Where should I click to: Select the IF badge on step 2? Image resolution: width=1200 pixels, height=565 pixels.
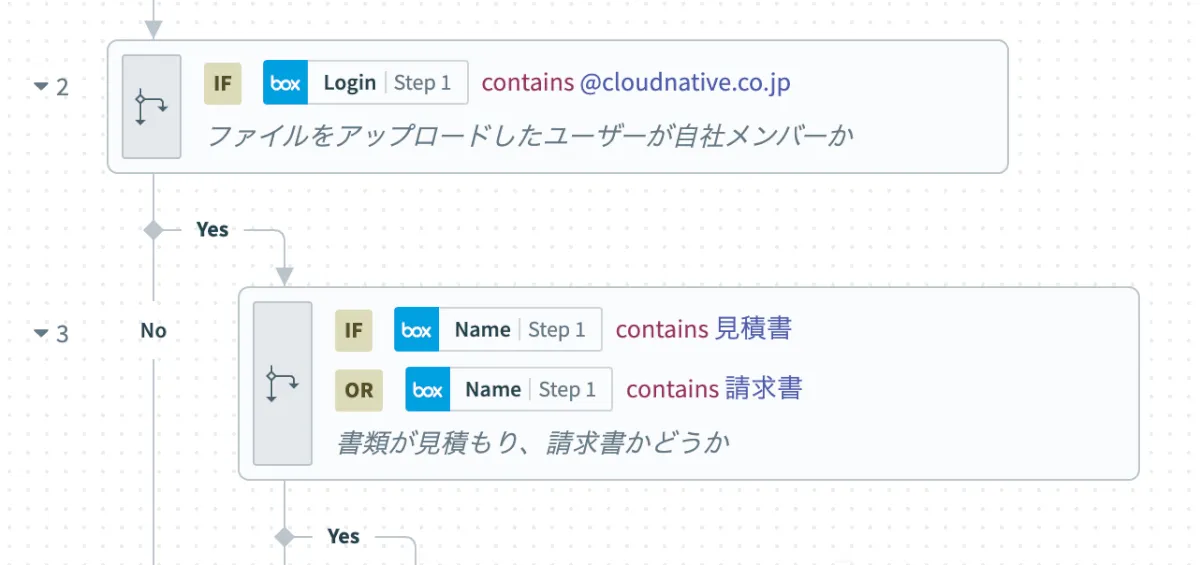click(x=222, y=83)
